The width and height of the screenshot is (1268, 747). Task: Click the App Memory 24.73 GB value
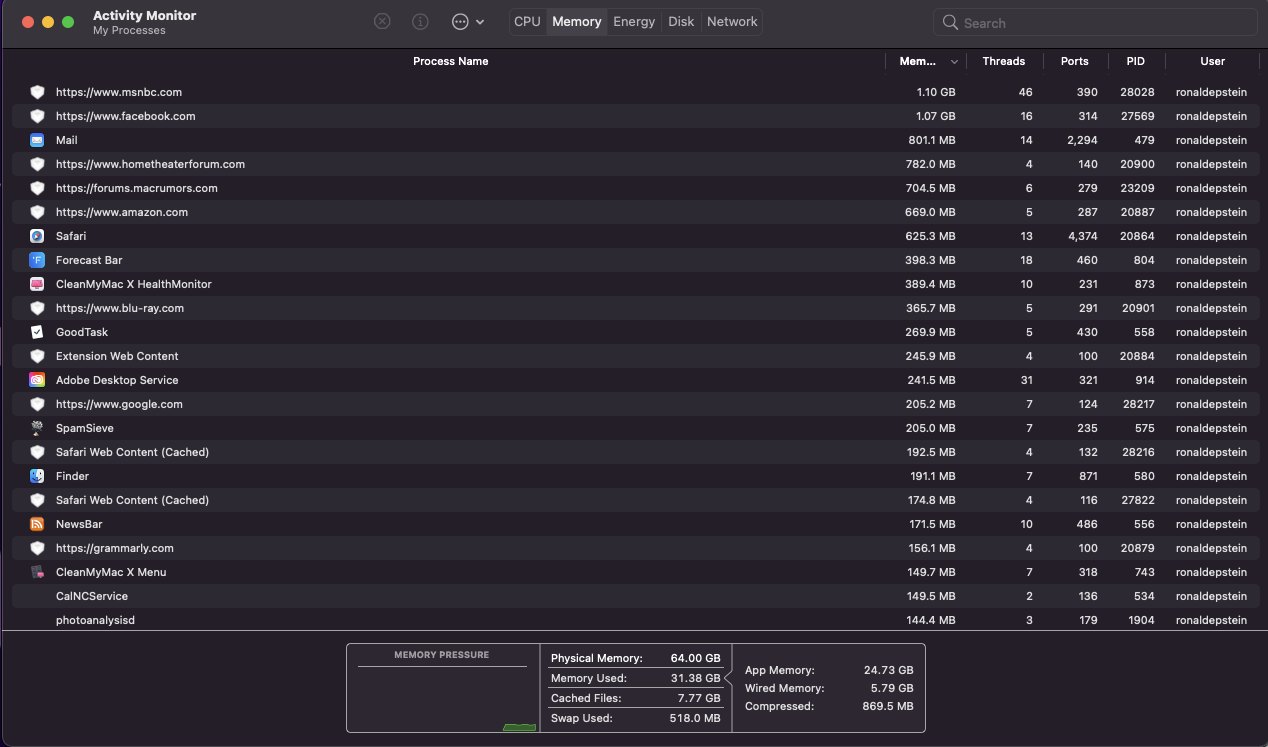(x=889, y=670)
